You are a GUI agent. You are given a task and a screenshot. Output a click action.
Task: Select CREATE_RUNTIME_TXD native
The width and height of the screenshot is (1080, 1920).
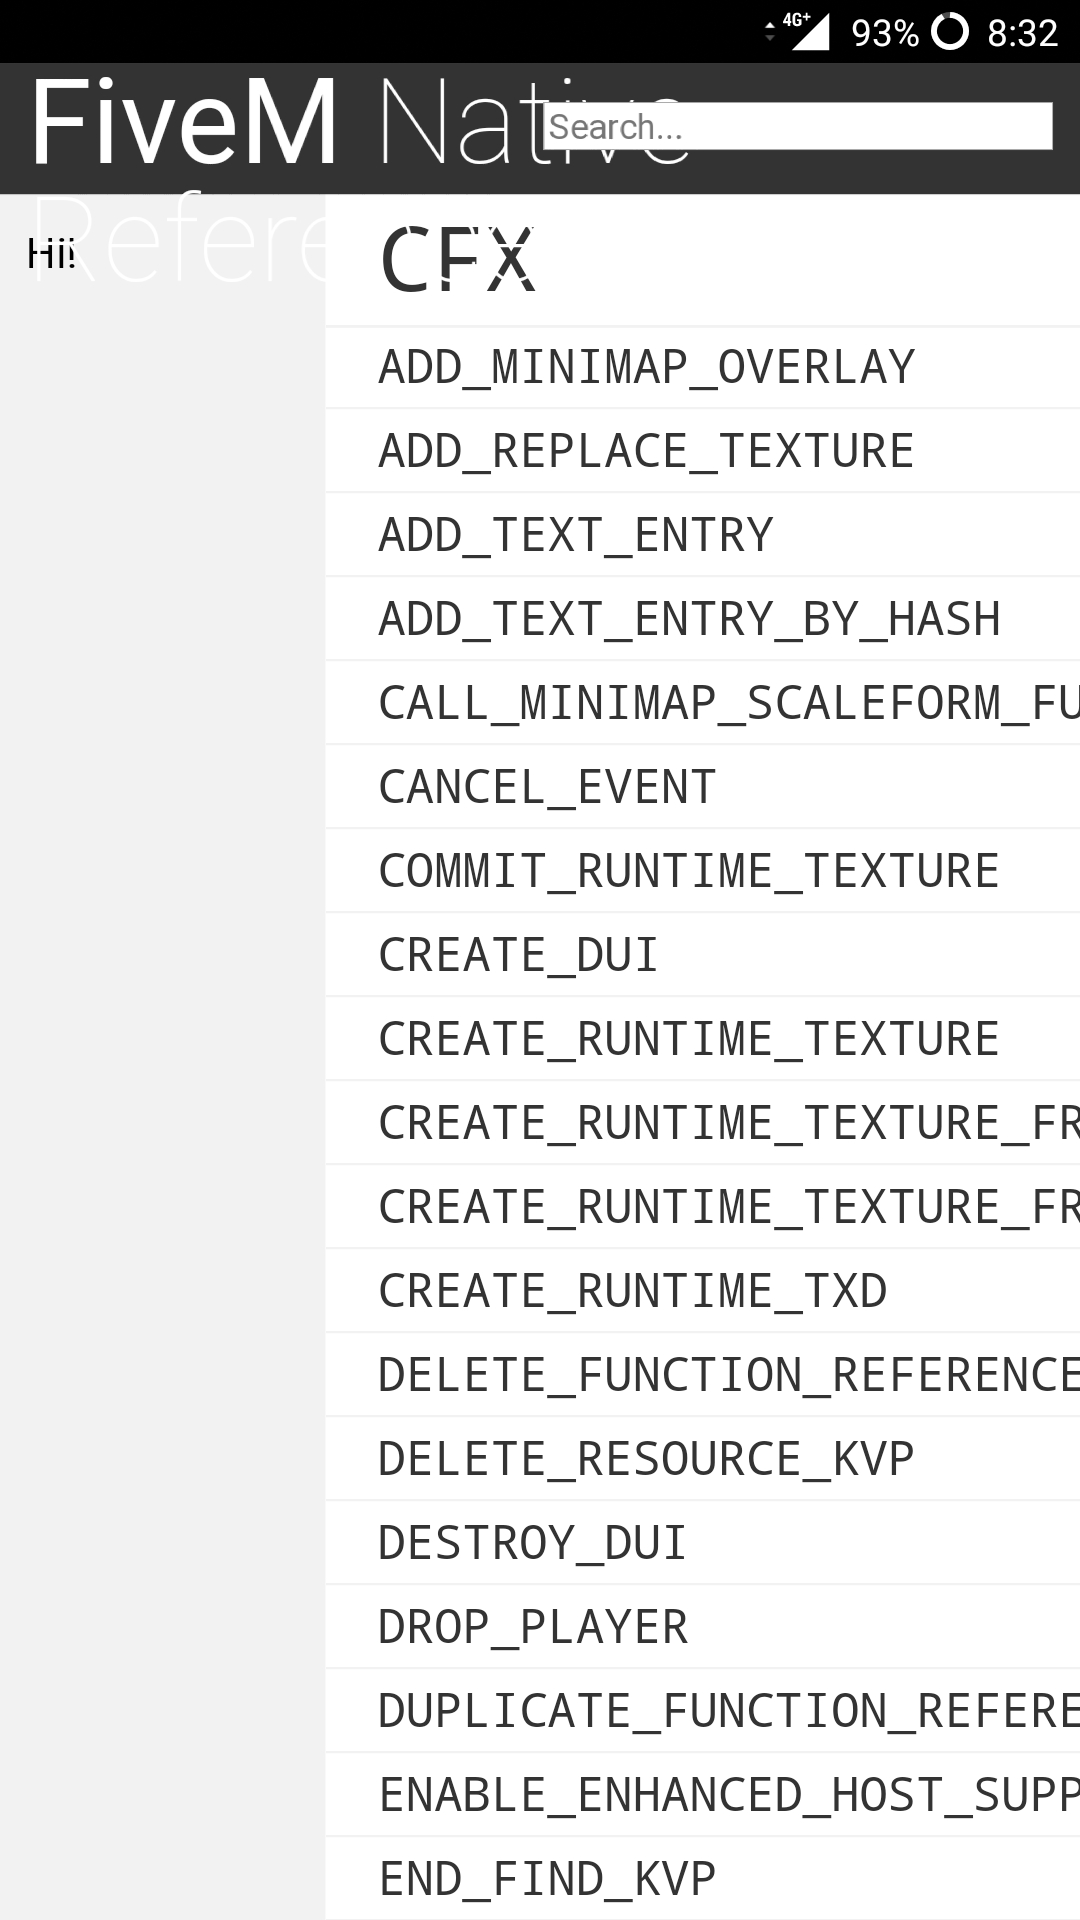click(x=632, y=1291)
